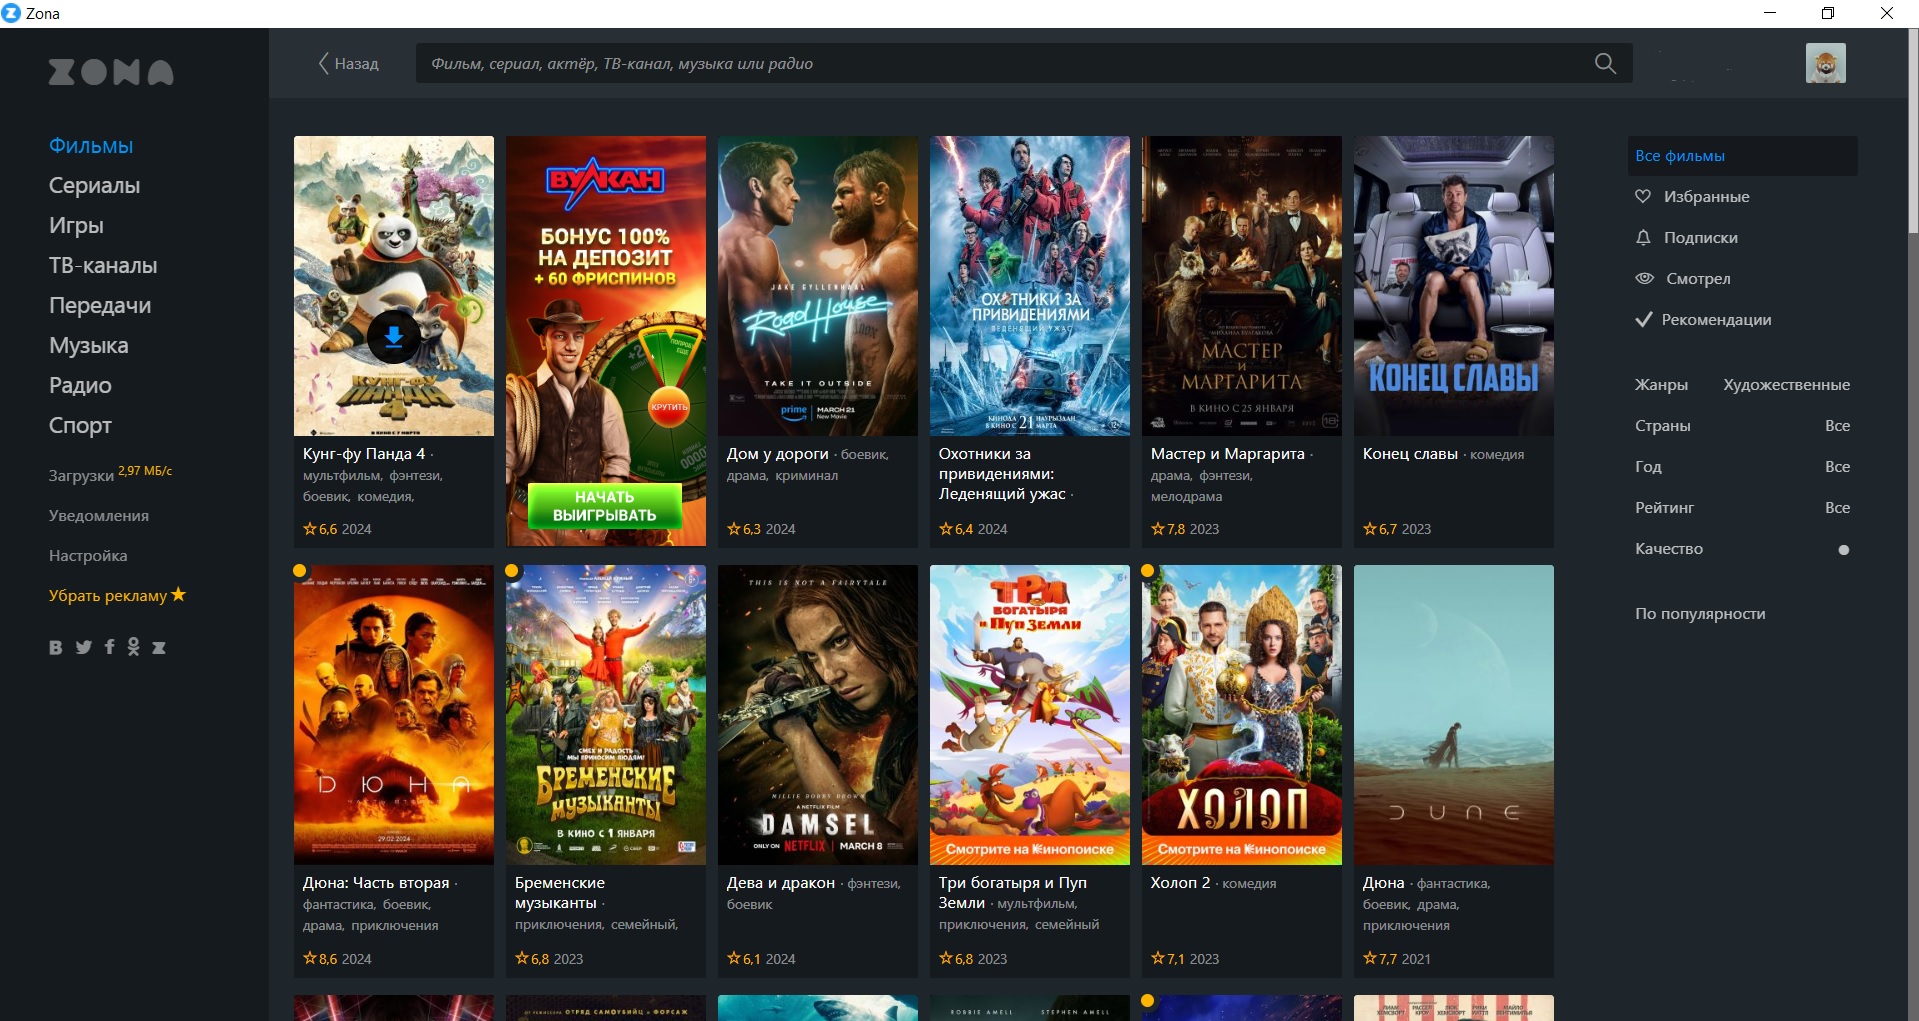
Task: Click the eye icon next to Смотрел
Action: (1644, 278)
